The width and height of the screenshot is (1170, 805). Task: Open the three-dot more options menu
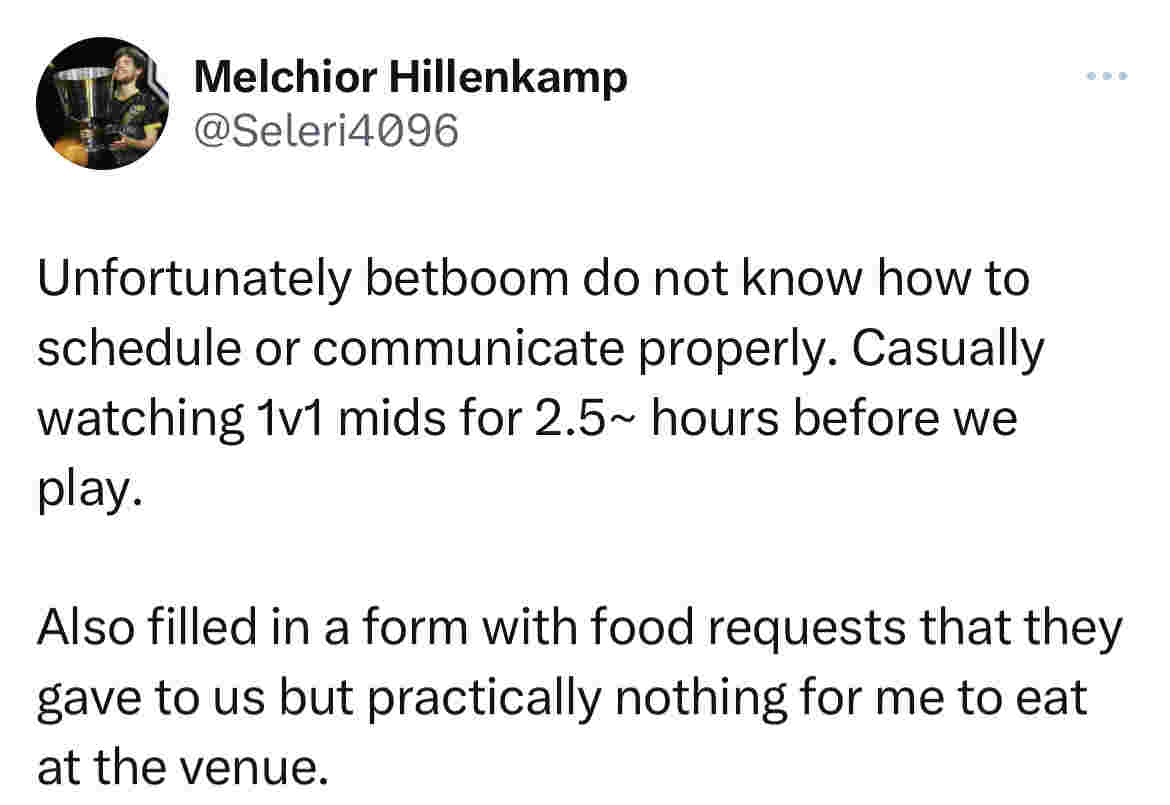[1107, 75]
